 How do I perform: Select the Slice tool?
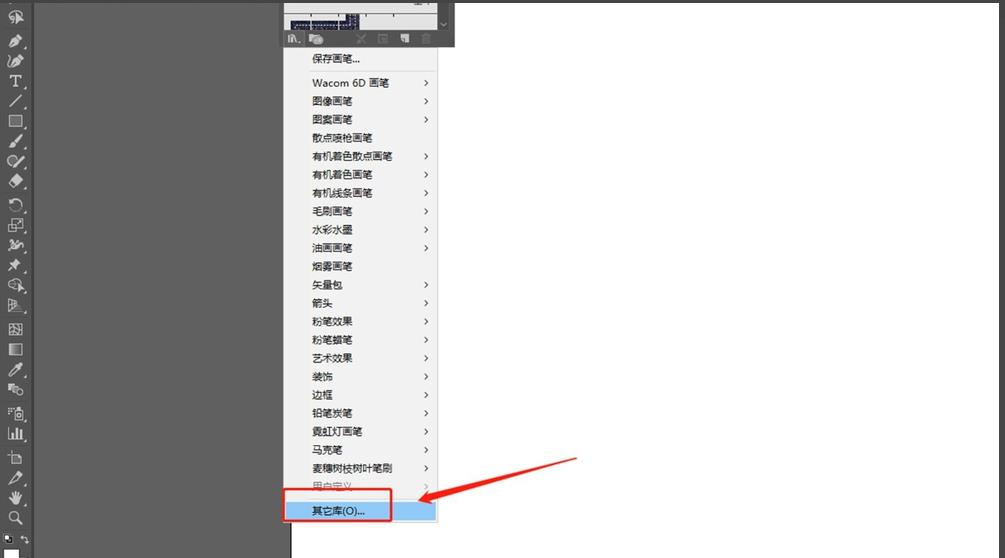15,478
